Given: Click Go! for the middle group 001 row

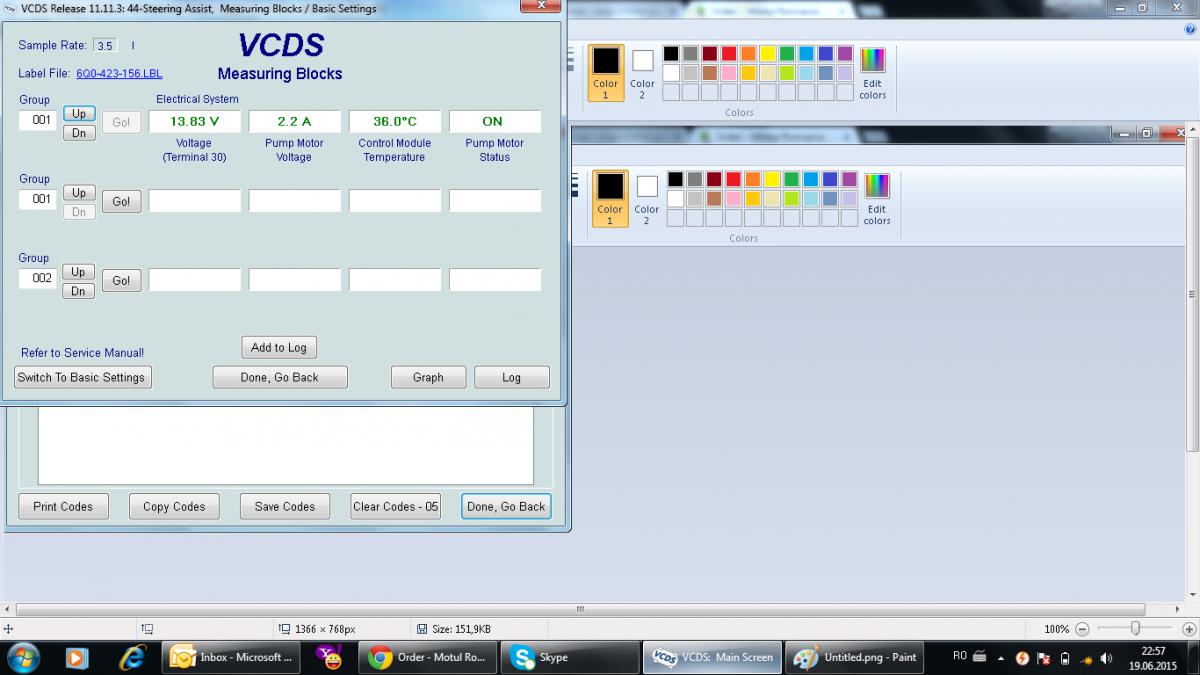Looking at the screenshot, I should click(x=121, y=201).
